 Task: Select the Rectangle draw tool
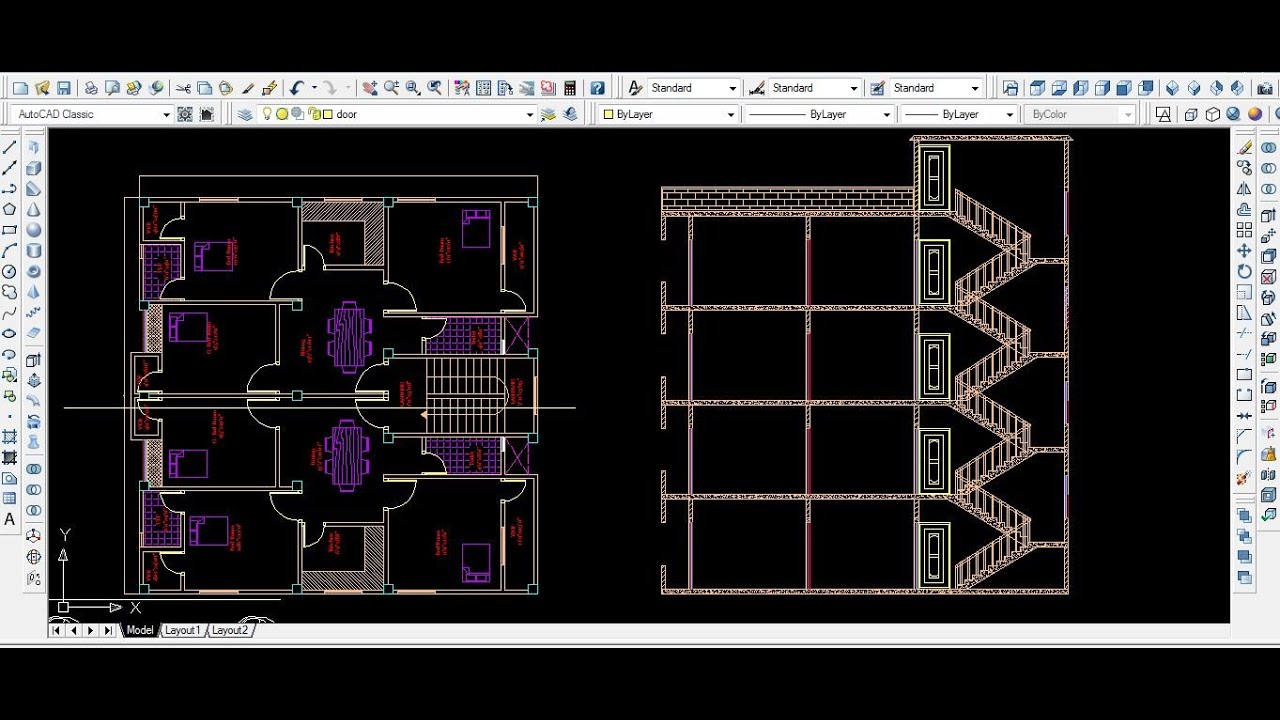pos(10,230)
